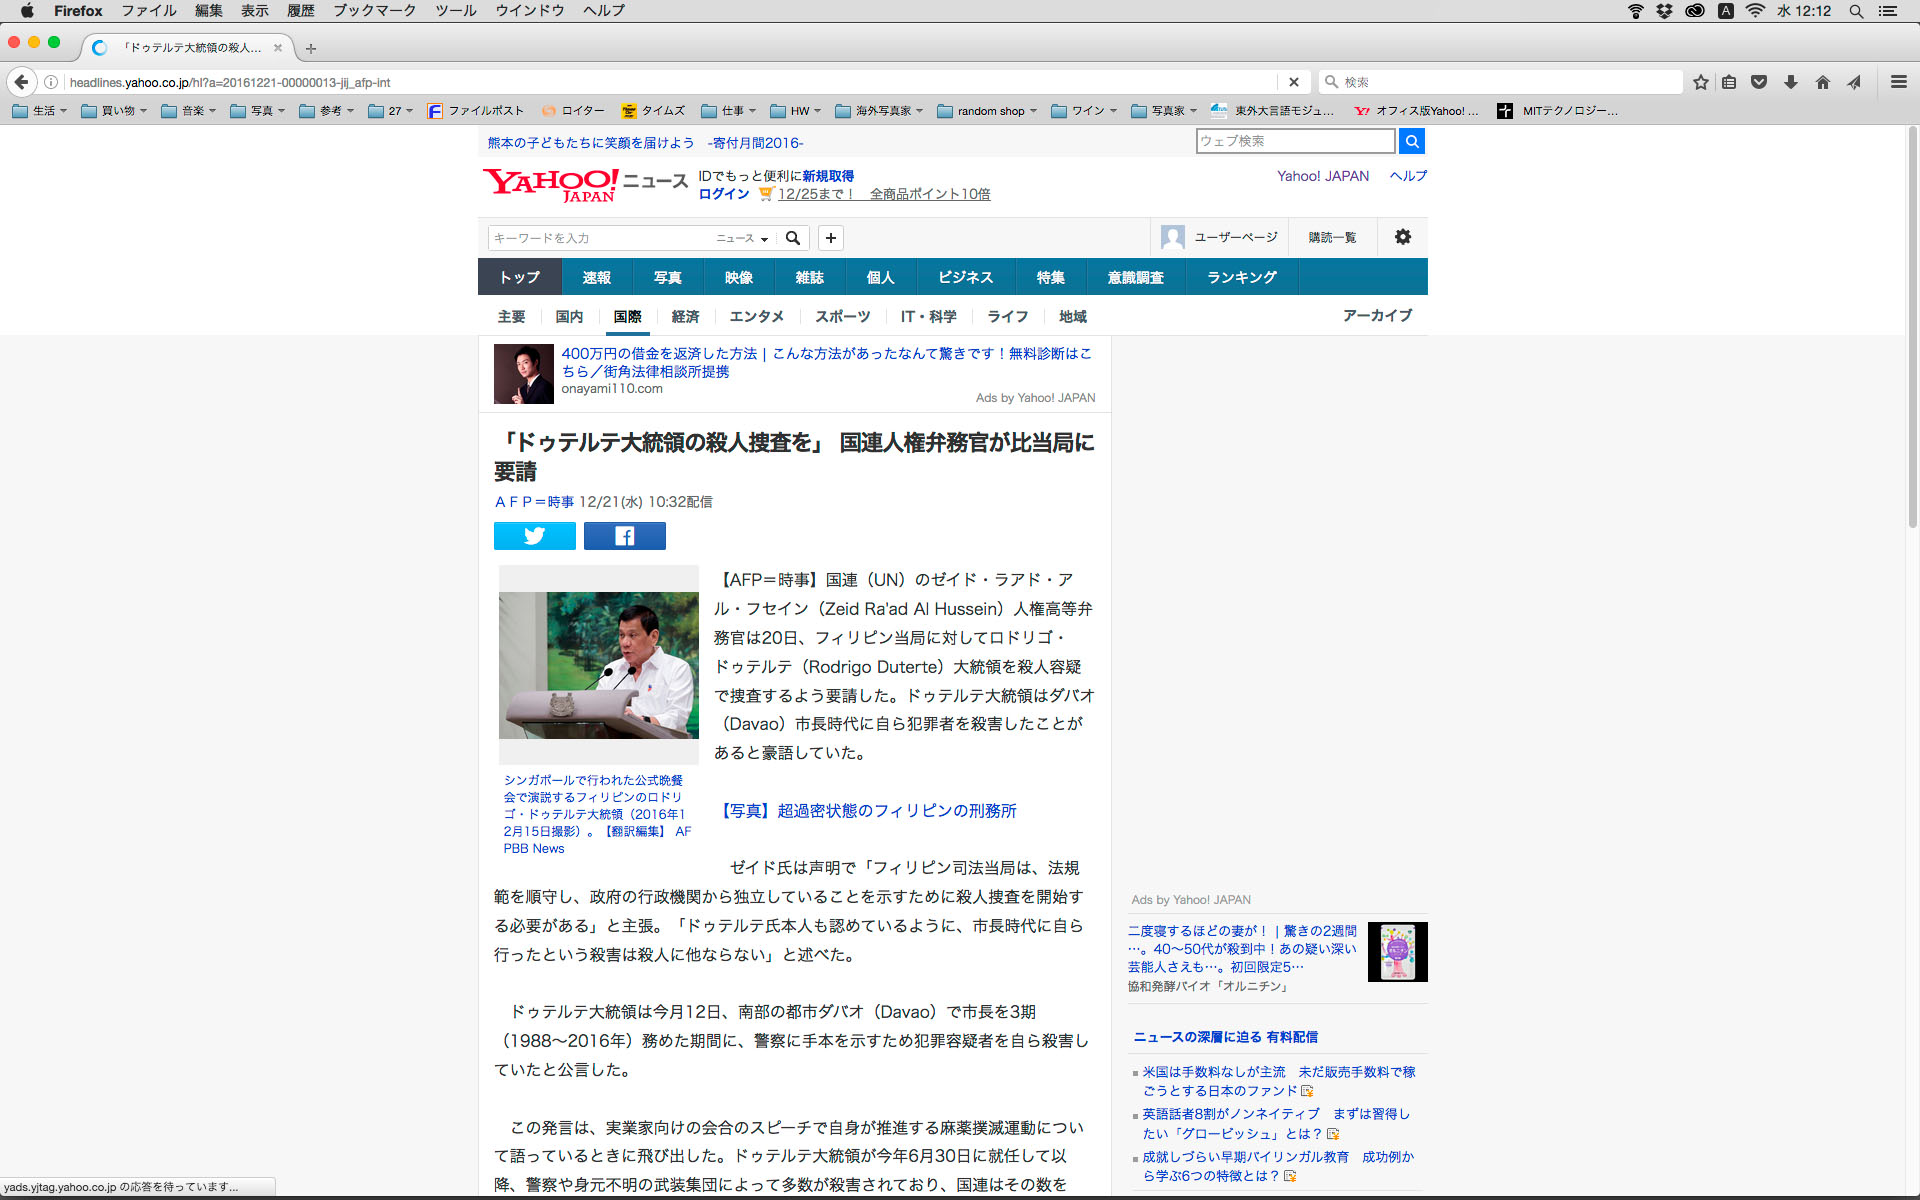Bookmark page with the star icon
The image size is (1920, 1200).
tap(1700, 82)
